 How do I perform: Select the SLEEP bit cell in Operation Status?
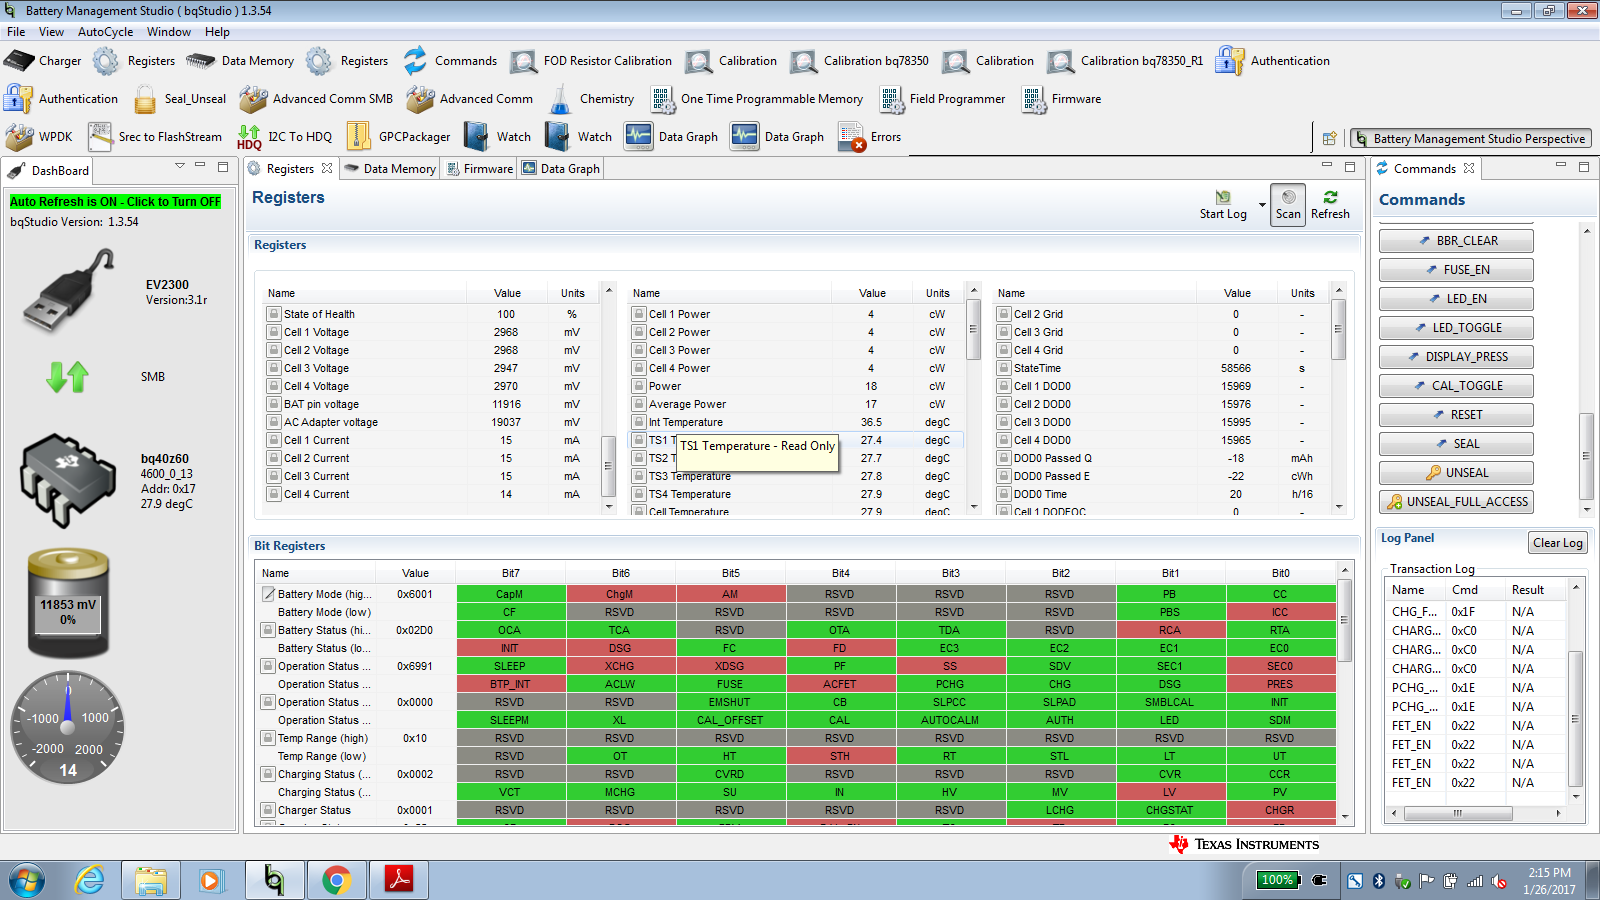coord(511,666)
